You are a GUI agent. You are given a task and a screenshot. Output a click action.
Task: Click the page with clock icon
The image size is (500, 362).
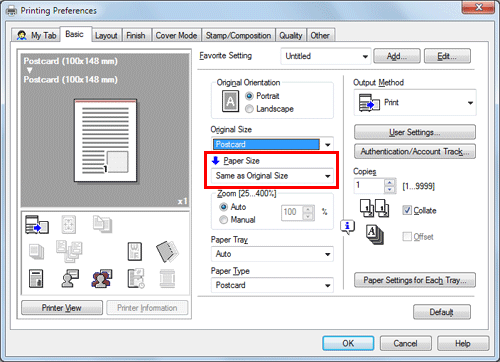click(x=136, y=278)
